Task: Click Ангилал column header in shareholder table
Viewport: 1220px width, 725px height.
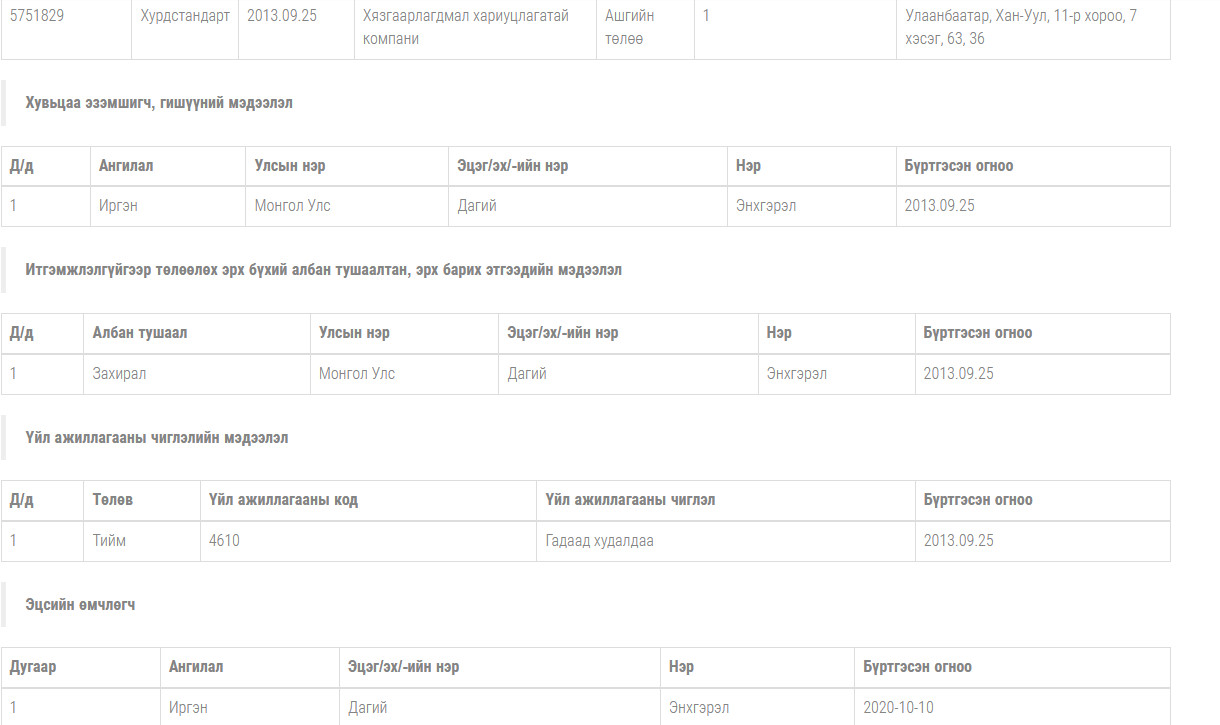Action: (x=126, y=166)
